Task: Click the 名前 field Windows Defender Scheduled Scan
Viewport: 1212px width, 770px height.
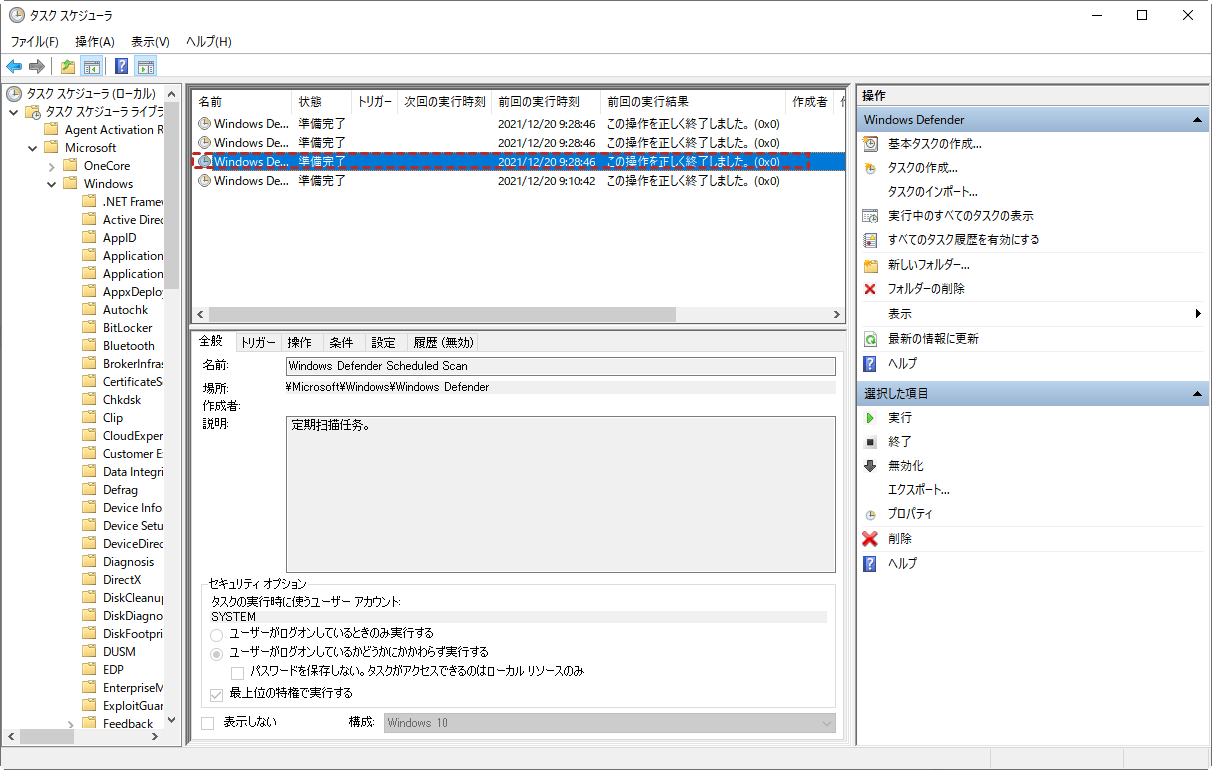Action: [x=560, y=366]
